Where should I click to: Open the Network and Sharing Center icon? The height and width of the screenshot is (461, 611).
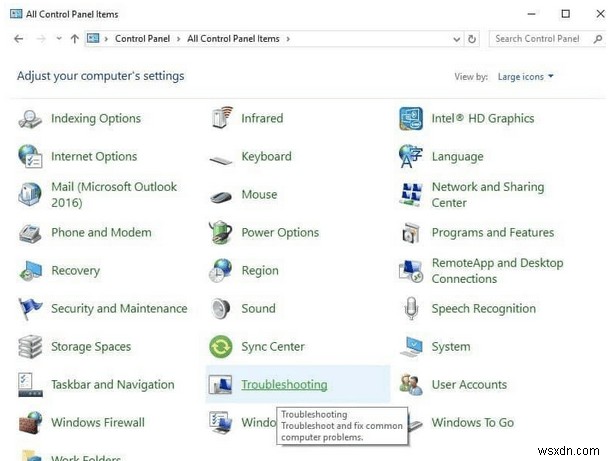[411, 194]
